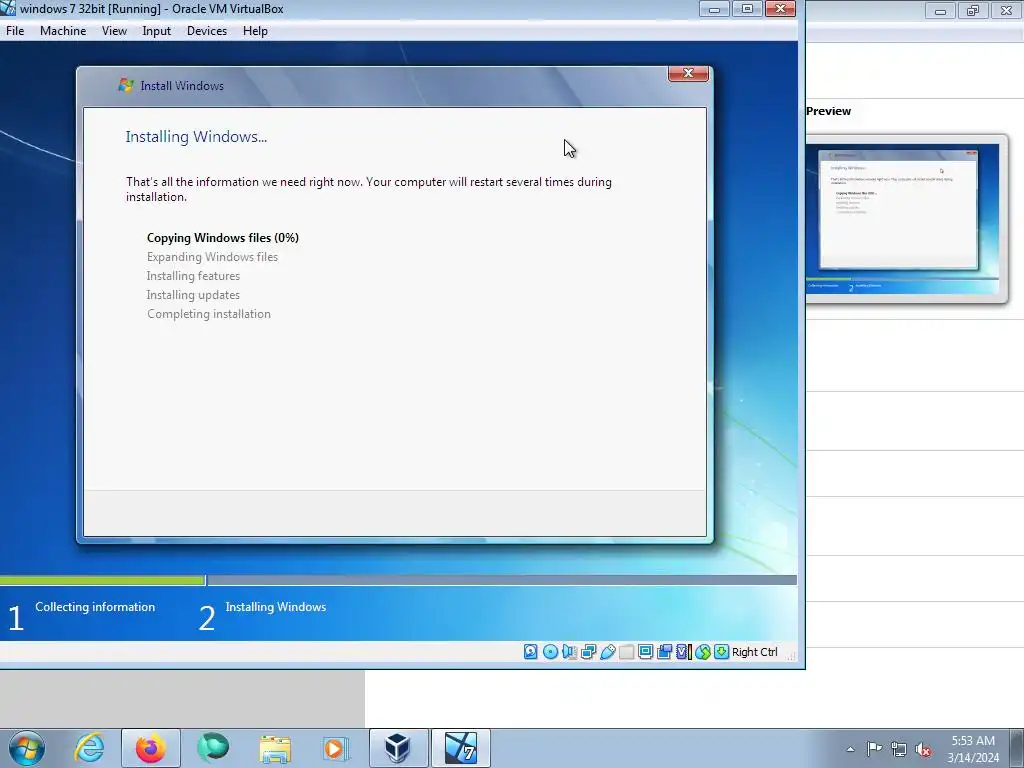Click the mouse integration status icon
Viewport: 1024px width, 768px height.
pos(703,652)
